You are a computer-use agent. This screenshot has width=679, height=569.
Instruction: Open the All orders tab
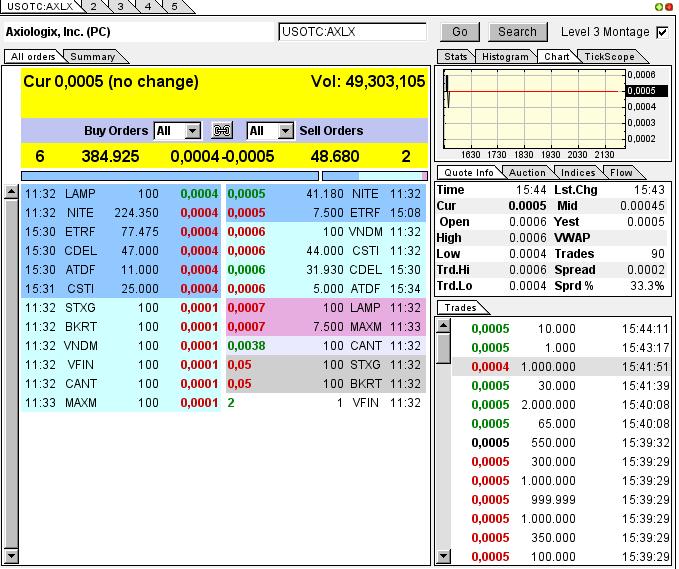(x=33, y=57)
